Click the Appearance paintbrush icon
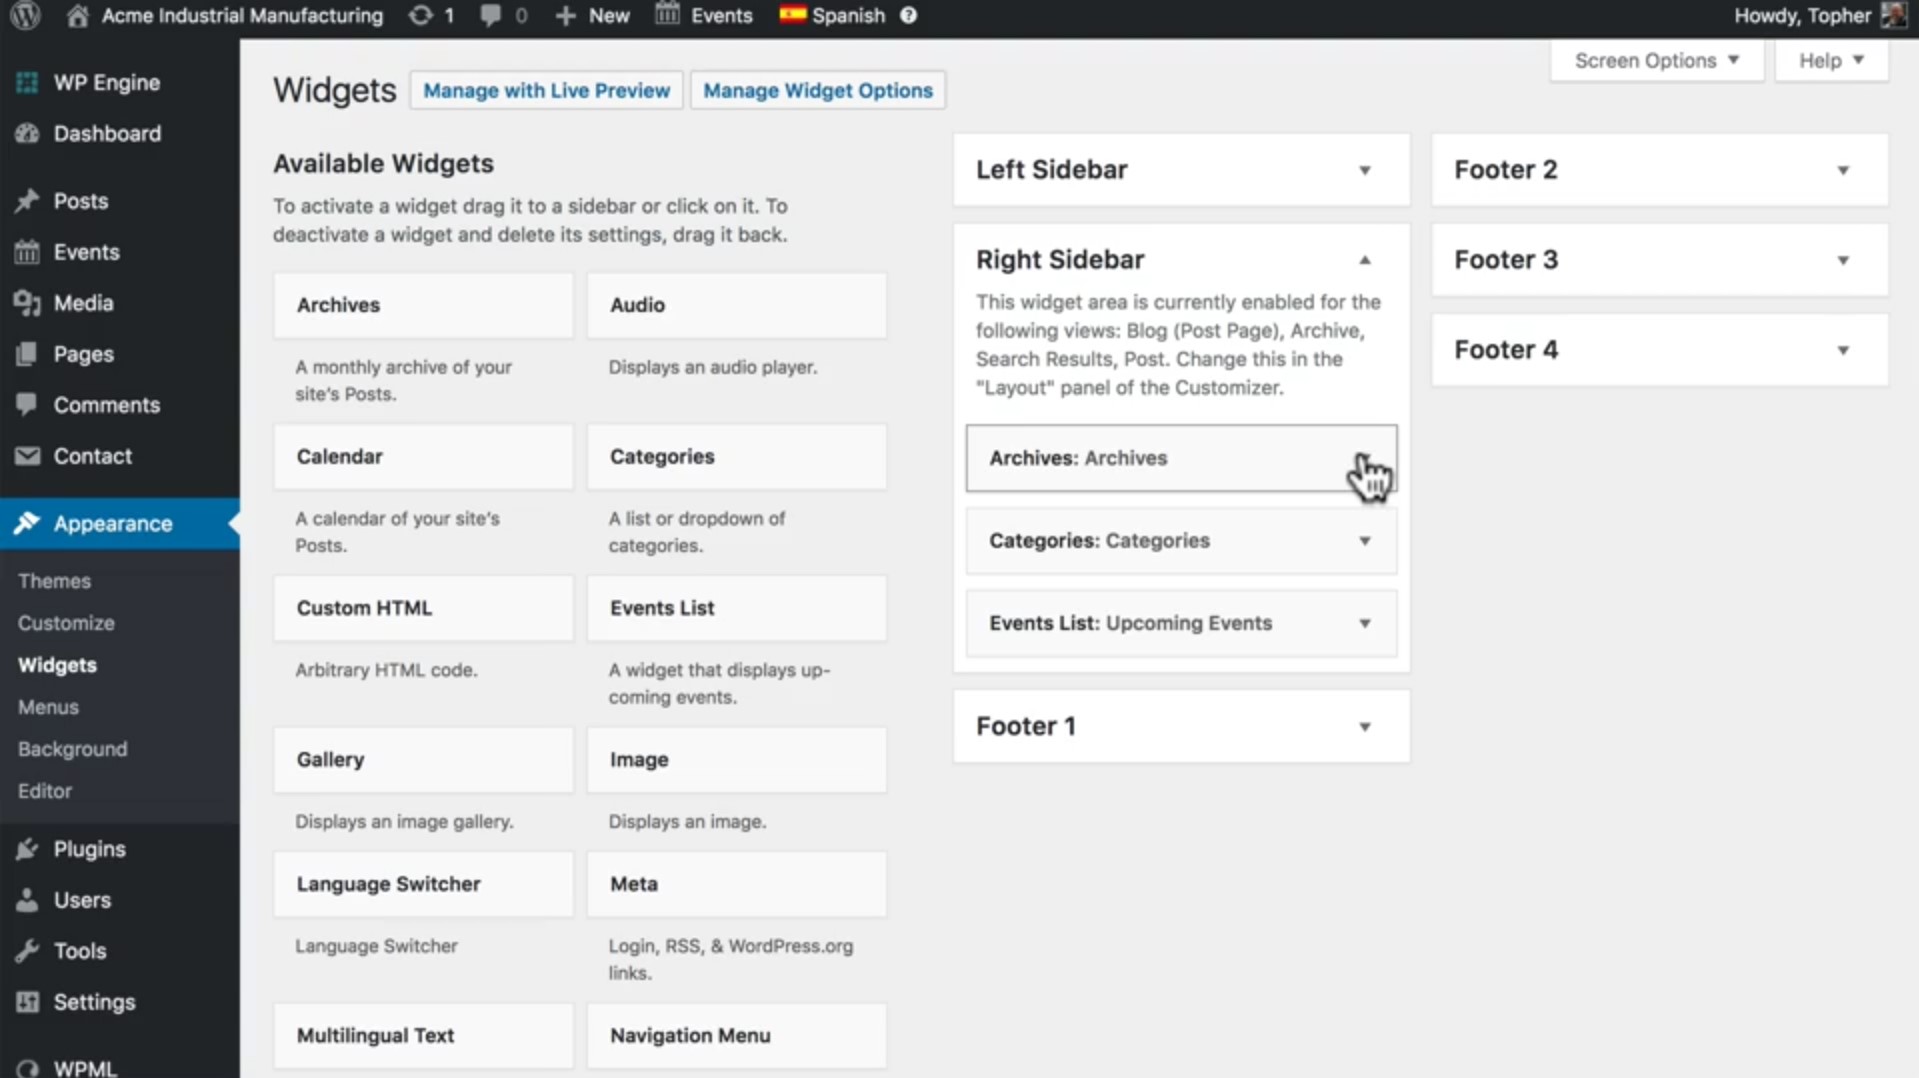Screen dimensions: 1919x1078 tap(27, 523)
